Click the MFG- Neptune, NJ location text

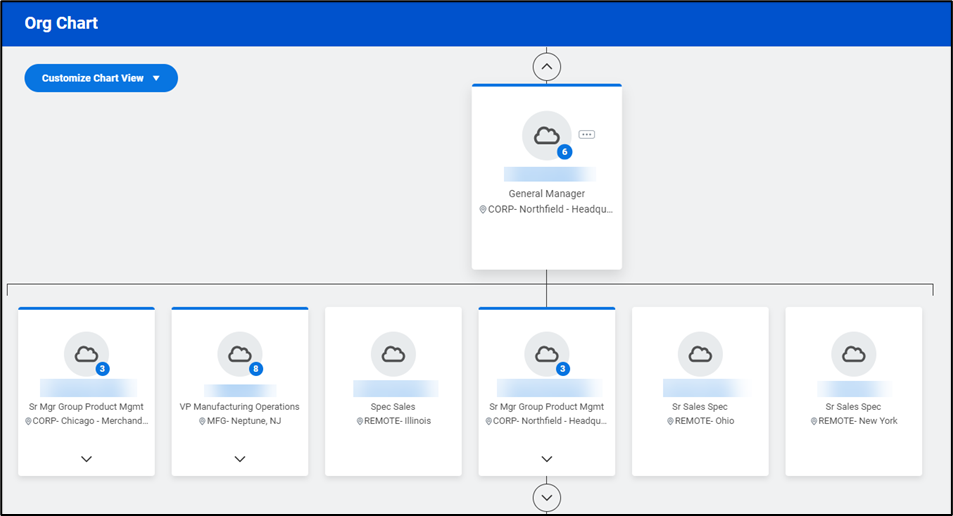[244, 421]
